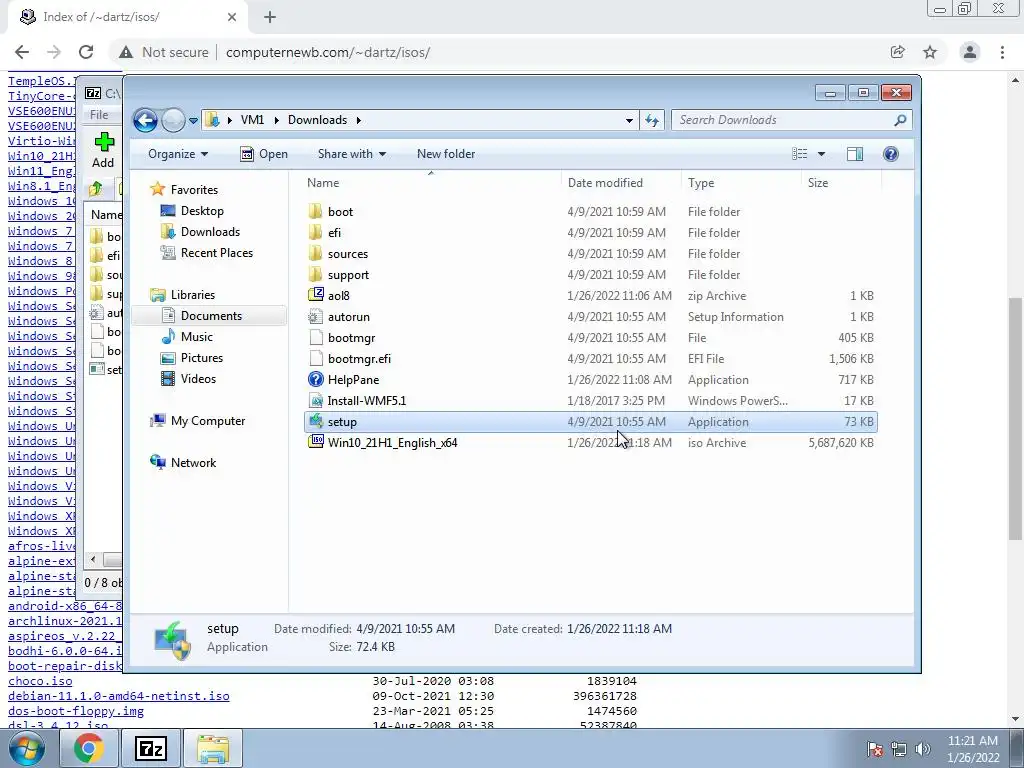This screenshot has width=1024, height=768.
Task: Click the change view icon
Action: 800,154
